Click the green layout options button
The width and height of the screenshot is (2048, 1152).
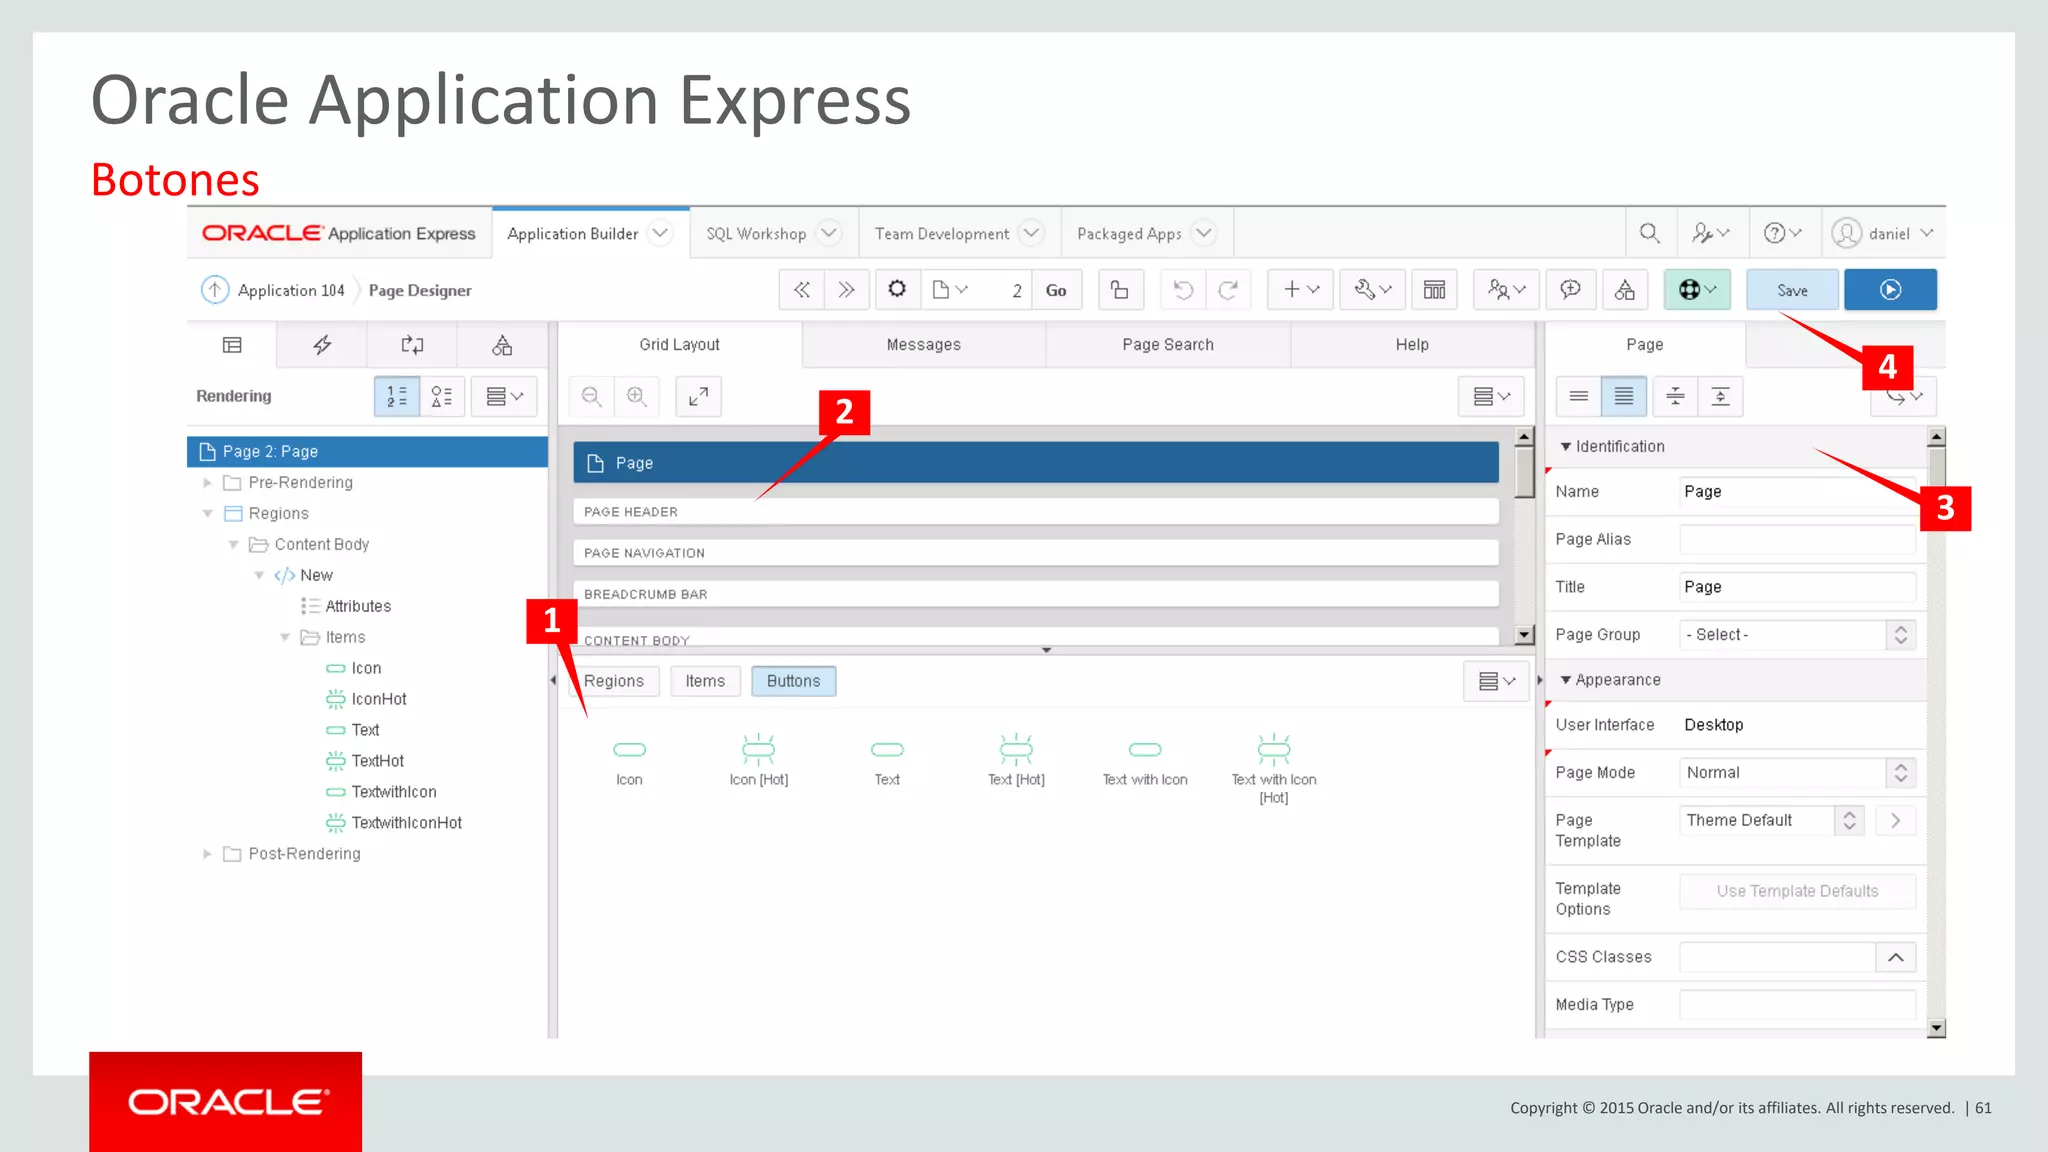click(1697, 290)
